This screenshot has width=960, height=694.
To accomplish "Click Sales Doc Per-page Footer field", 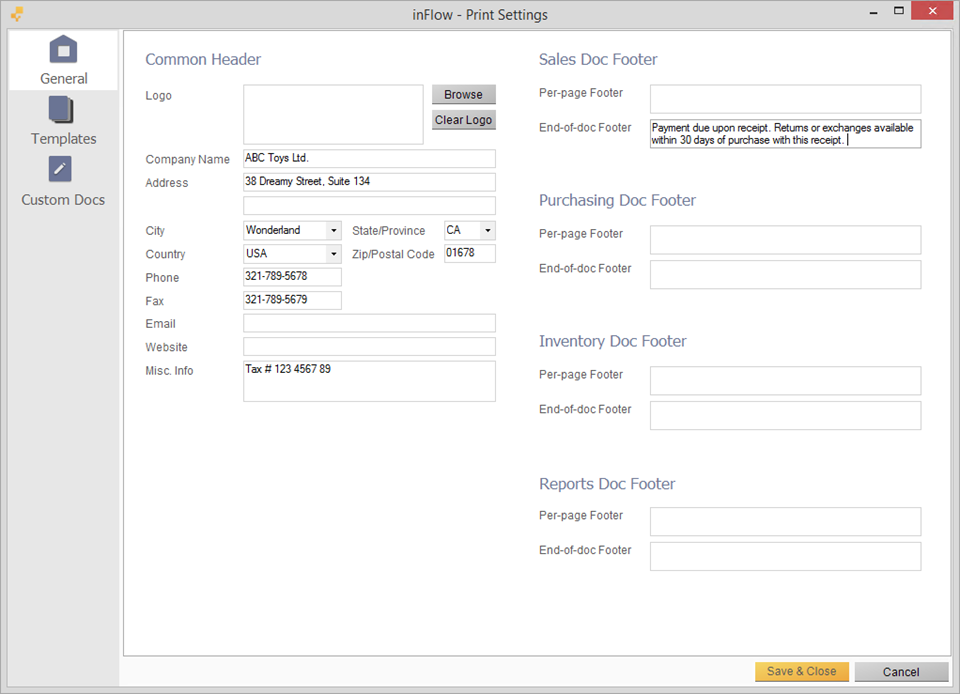I will tap(785, 99).
